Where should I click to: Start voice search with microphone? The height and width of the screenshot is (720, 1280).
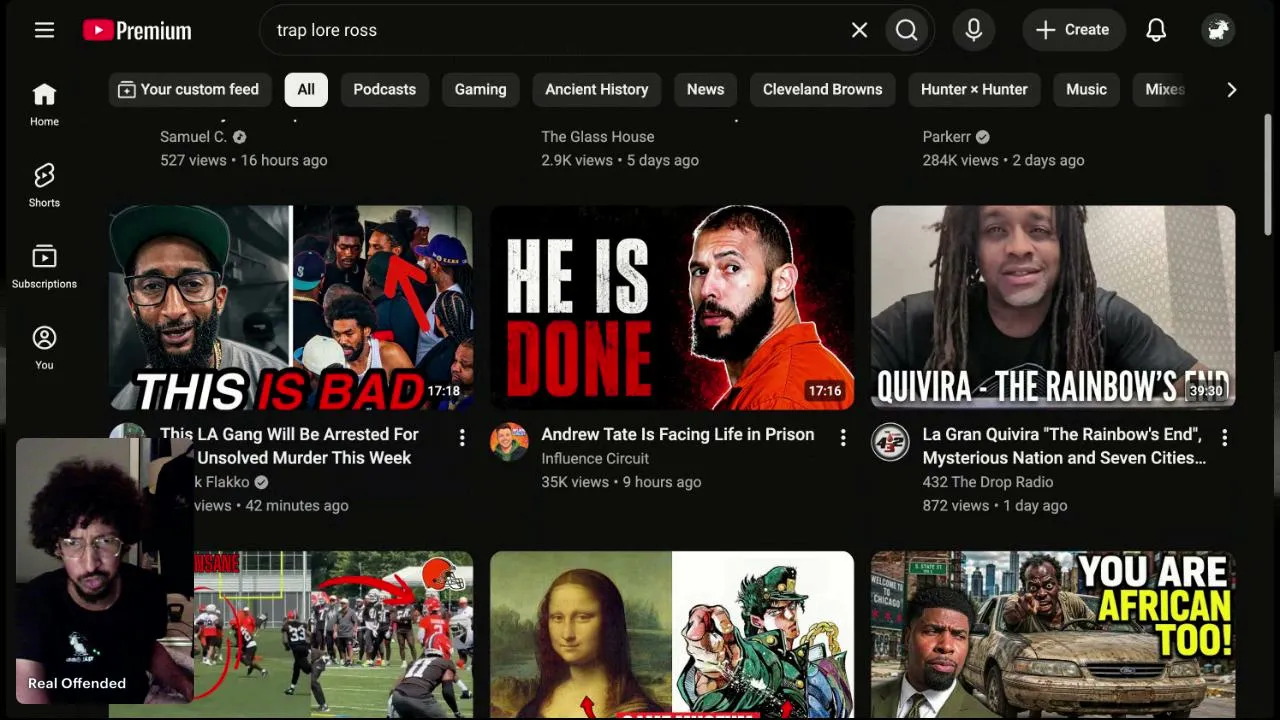tap(974, 30)
